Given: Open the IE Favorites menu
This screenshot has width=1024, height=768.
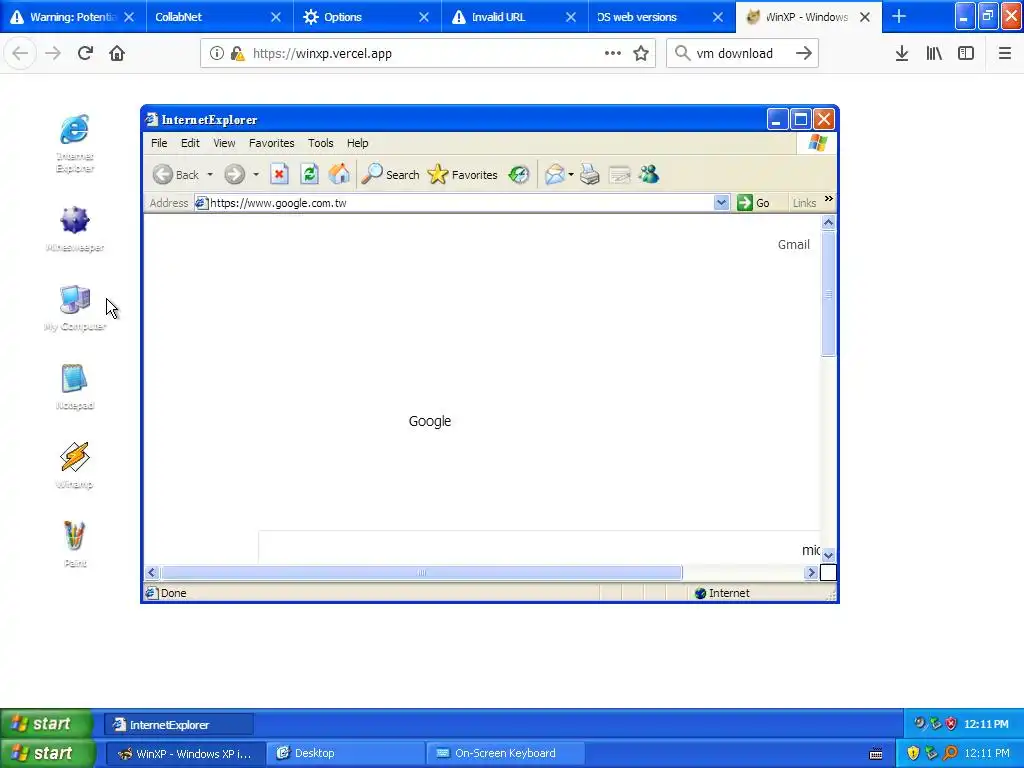Looking at the screenshot, I should [272, 143].
